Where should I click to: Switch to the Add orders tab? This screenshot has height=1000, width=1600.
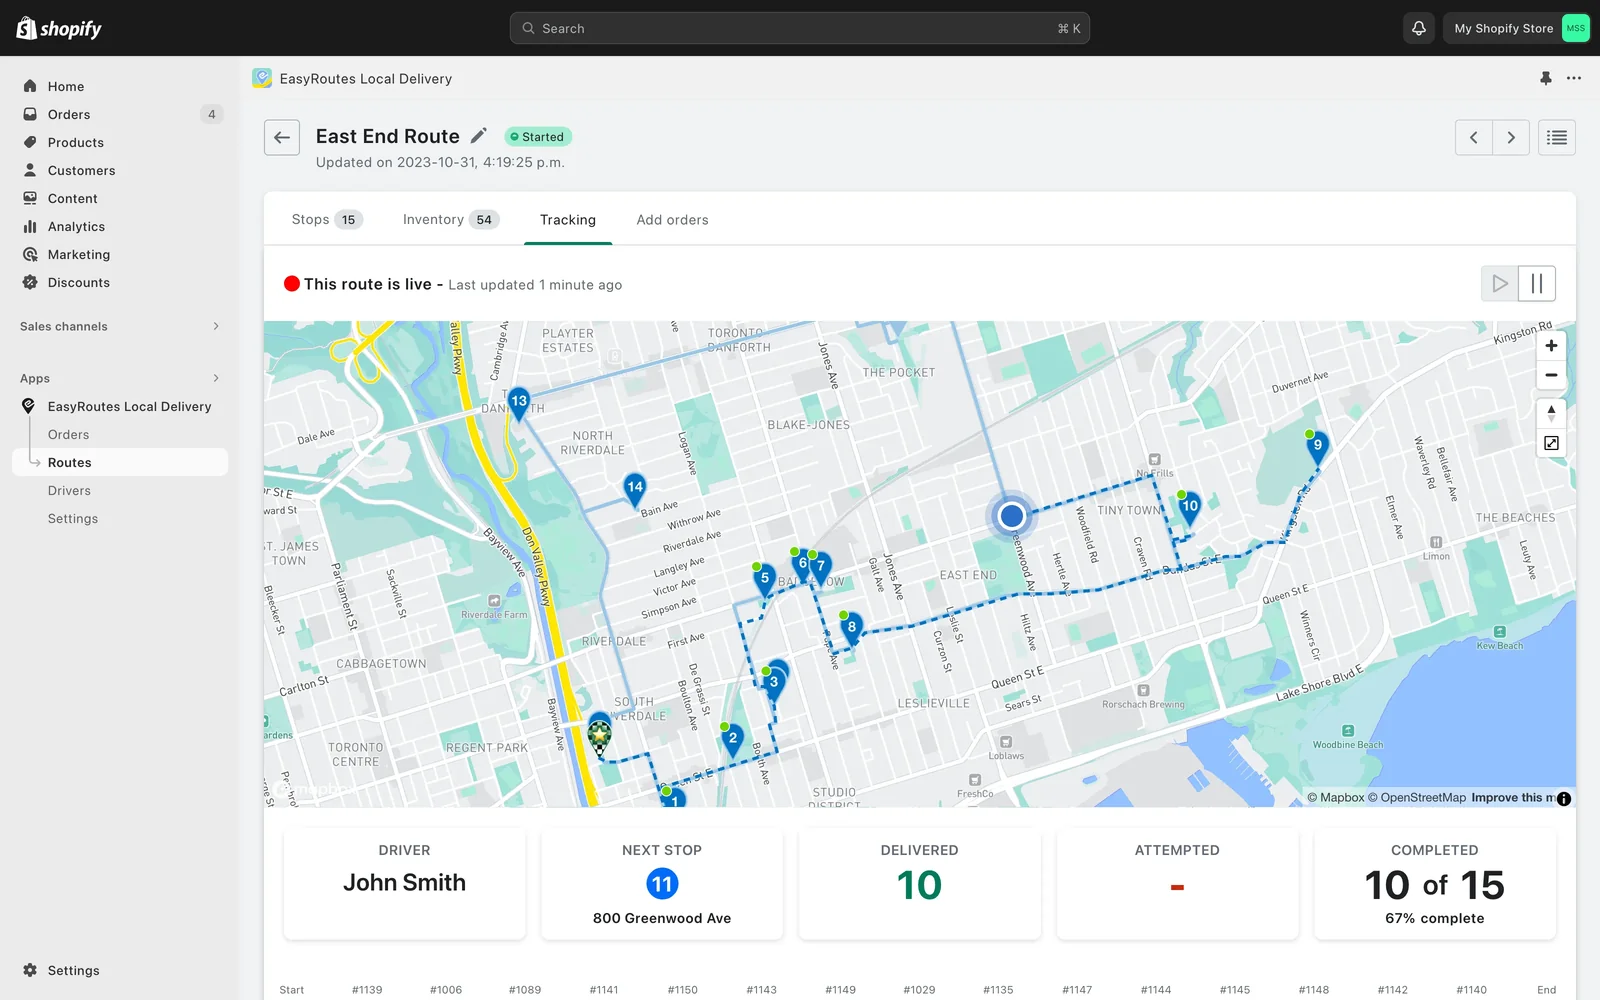(x=672, y=219)
